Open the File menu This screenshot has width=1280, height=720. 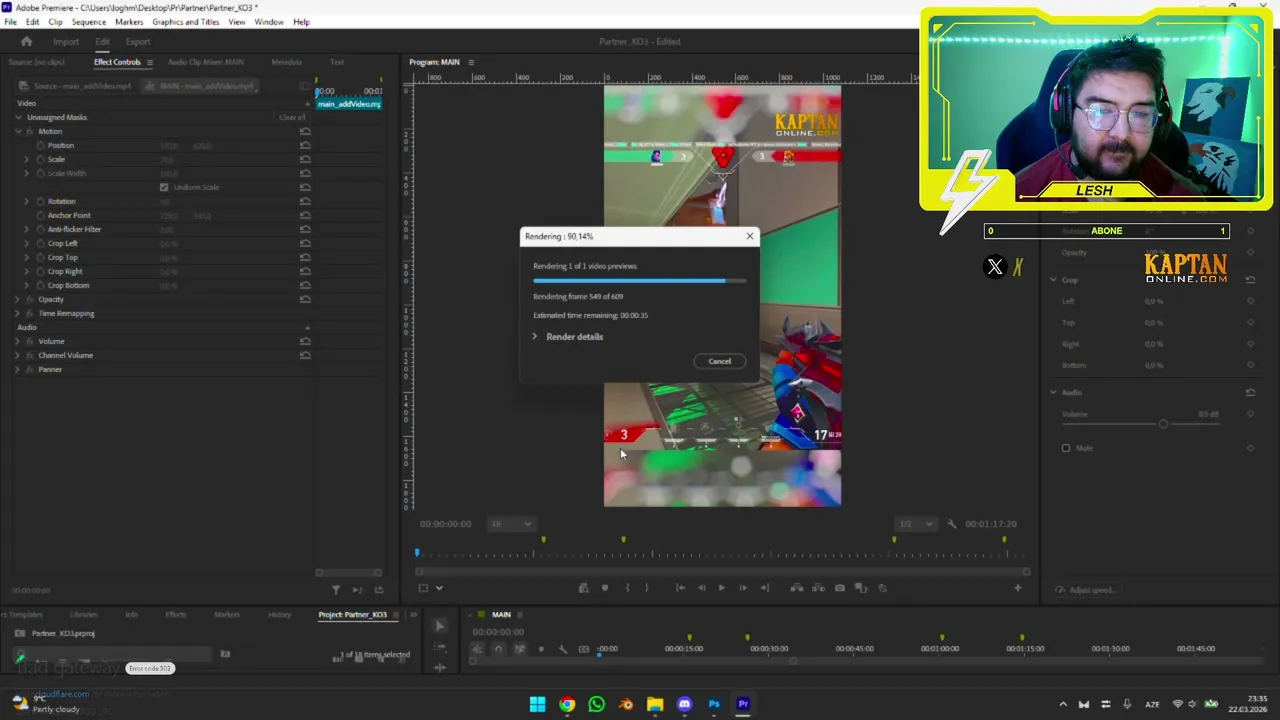click(11, 22)
